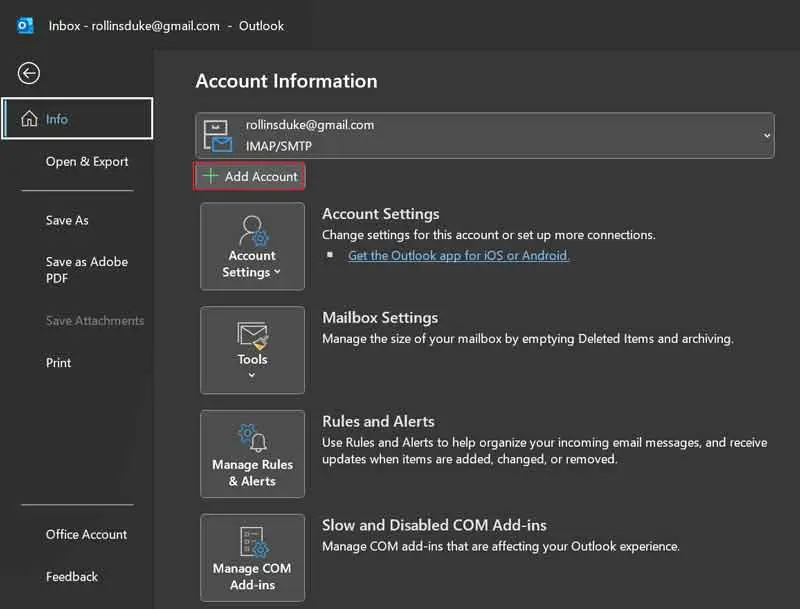The image size is (800, 609).
Task: Click the Account Information heading
Action: [x=287, y=82]
